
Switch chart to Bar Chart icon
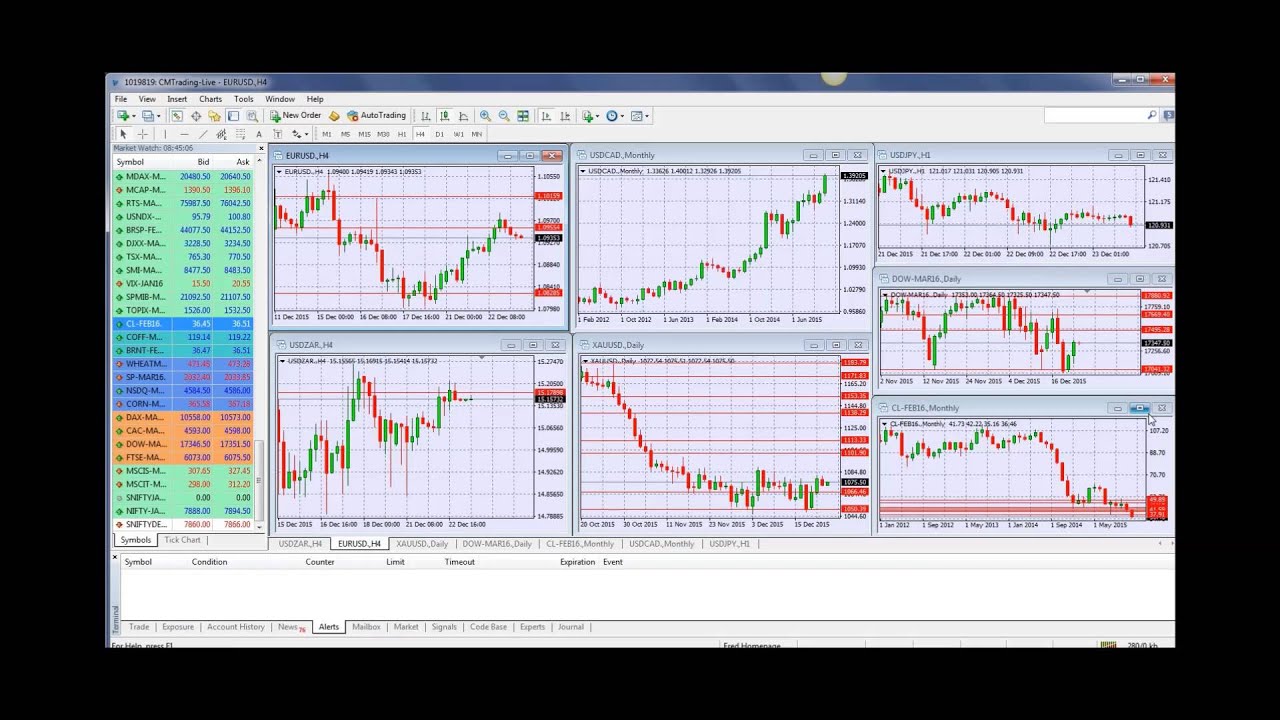tap(426, 116)
